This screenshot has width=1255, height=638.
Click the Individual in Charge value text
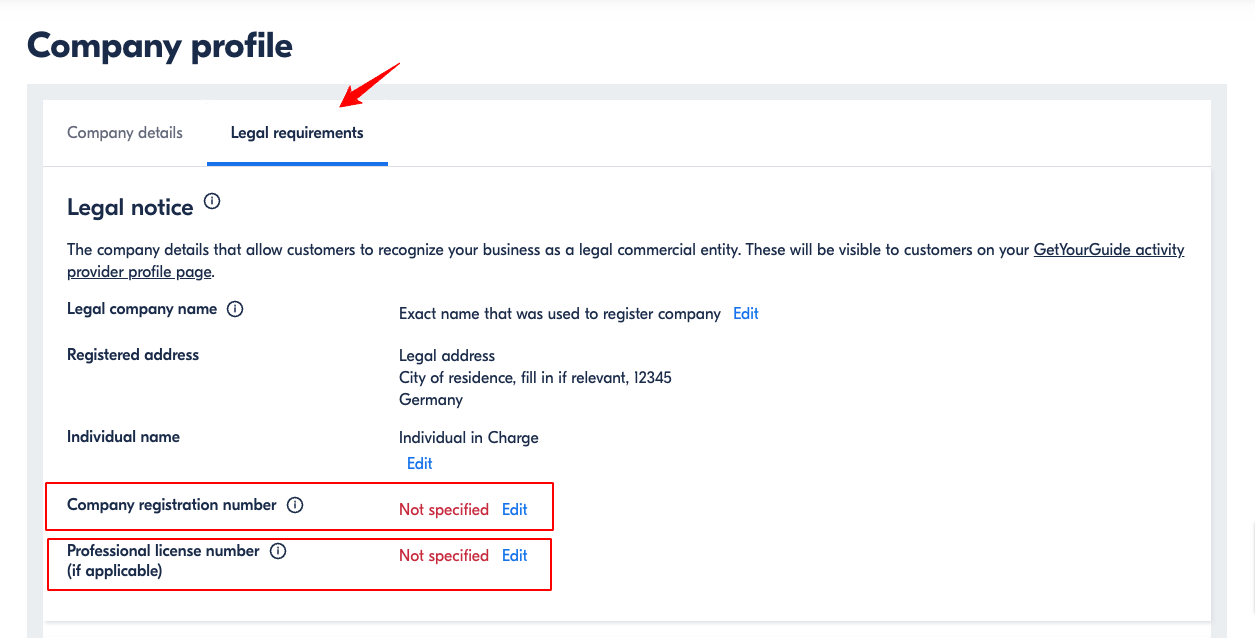coord(469,437)
